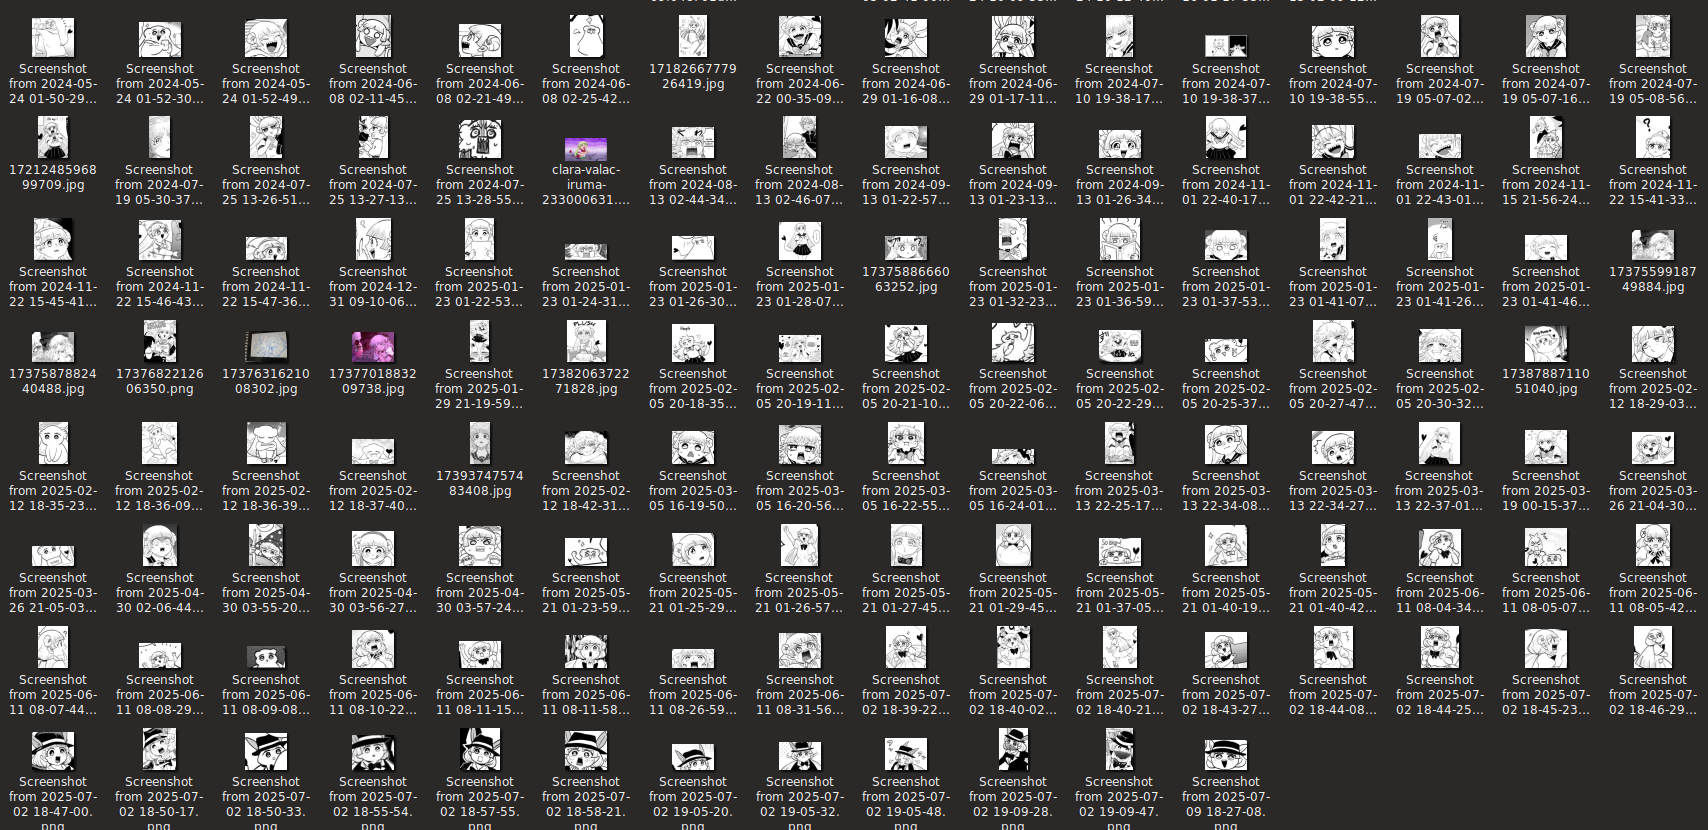
Task: Click label 'Screenshot from 2025-01-23 01-41-26'
Action: [x=1440, y=287]
